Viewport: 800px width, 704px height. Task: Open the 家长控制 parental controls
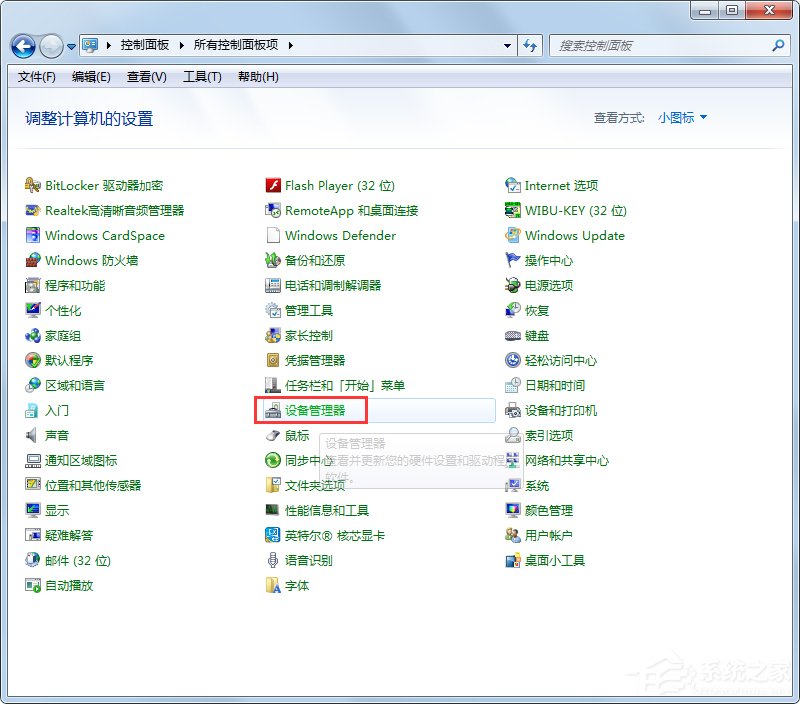tap(310, 335)
